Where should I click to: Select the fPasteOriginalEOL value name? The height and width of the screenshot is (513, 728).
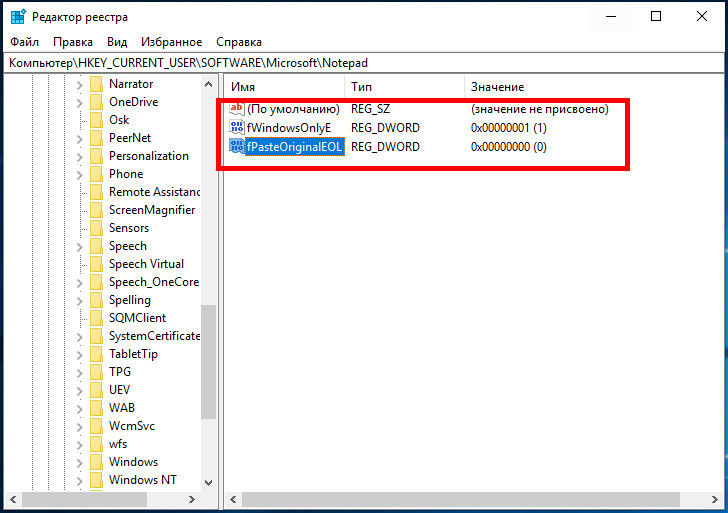point(294,147)
